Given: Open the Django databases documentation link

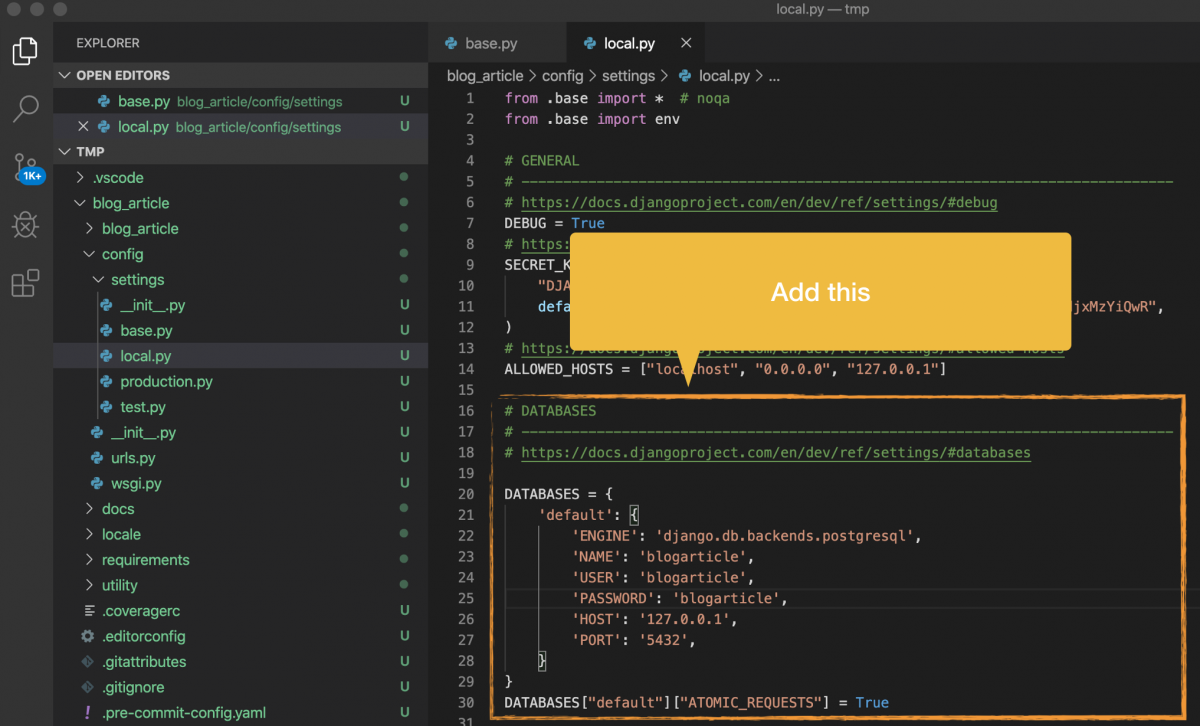Looking at the screenshot, I should [x=775, y=452].
